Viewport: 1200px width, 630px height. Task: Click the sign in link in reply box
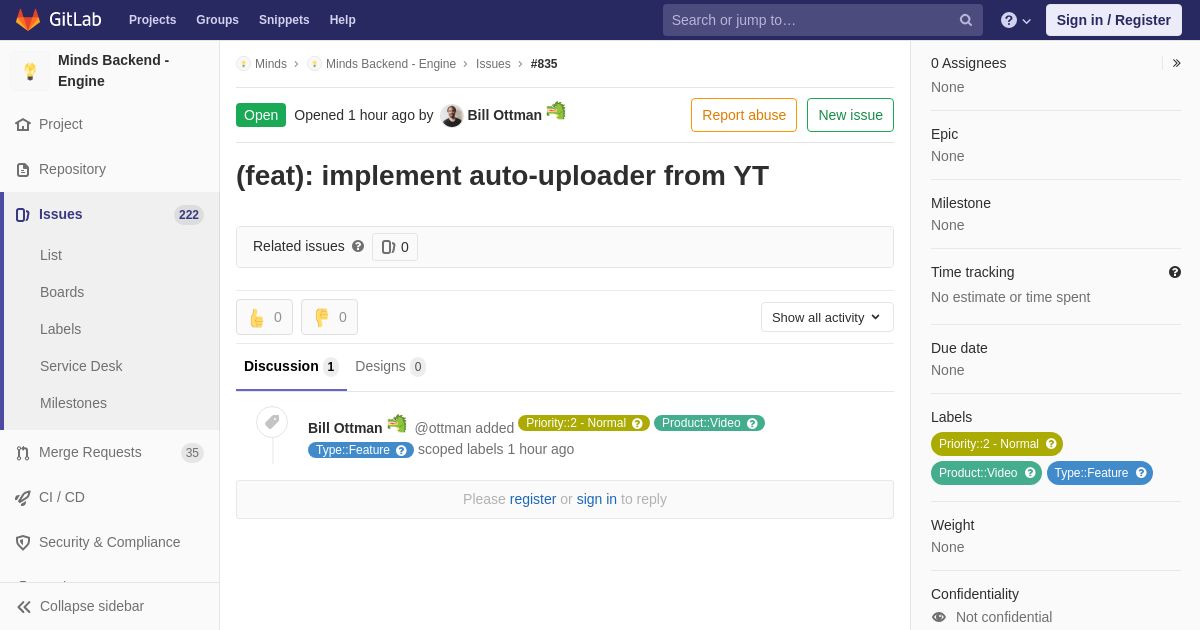click(x=597, y=499)
